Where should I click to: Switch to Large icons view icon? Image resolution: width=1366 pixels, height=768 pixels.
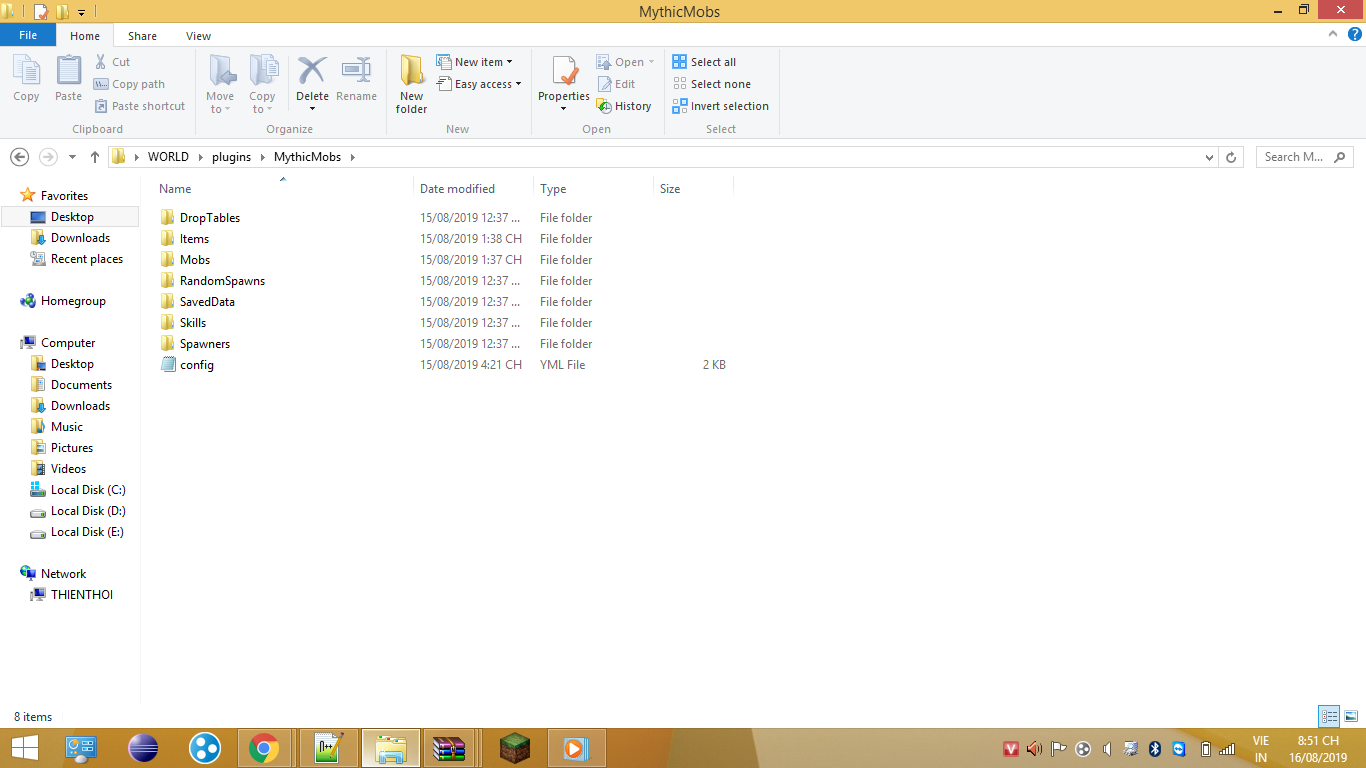pos(1351,716)
